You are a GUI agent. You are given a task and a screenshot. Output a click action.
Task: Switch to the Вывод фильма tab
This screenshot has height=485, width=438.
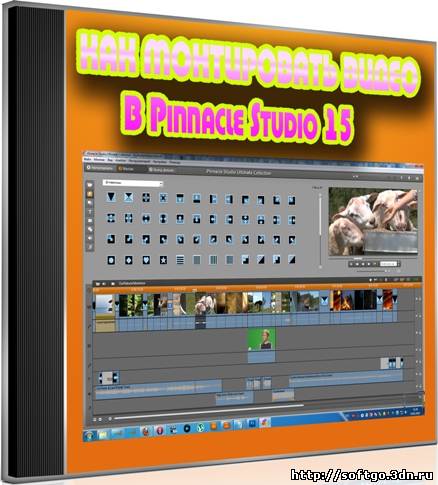coord(162,170)
